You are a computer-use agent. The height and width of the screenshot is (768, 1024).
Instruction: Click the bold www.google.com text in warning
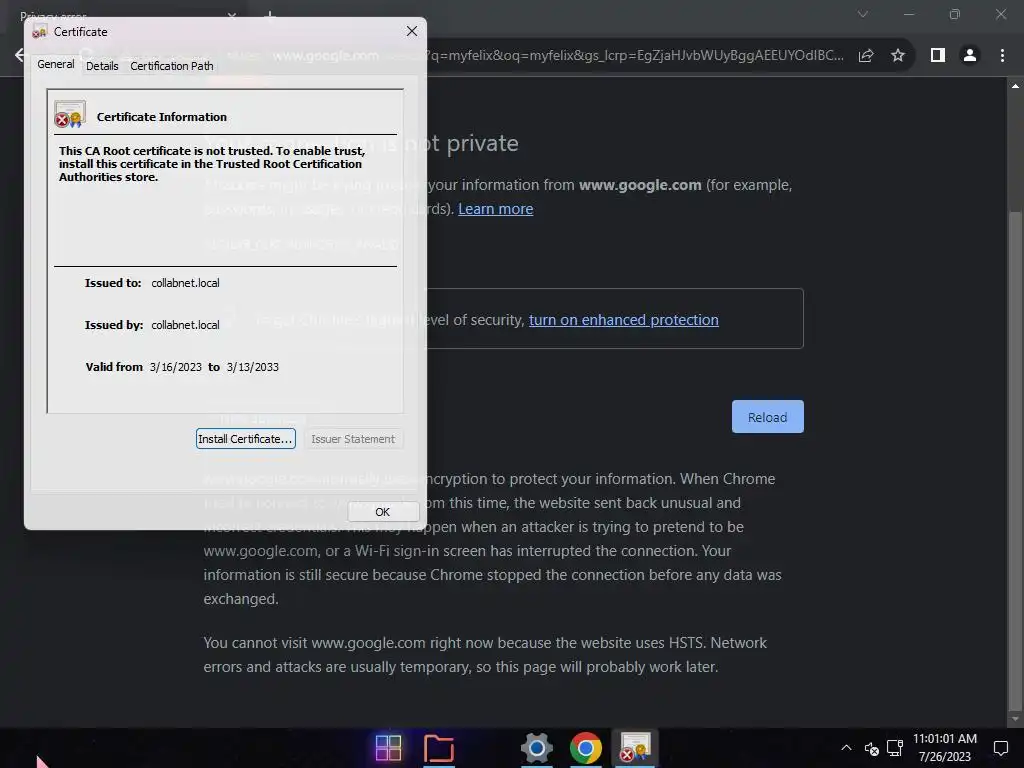coord(640,185)
